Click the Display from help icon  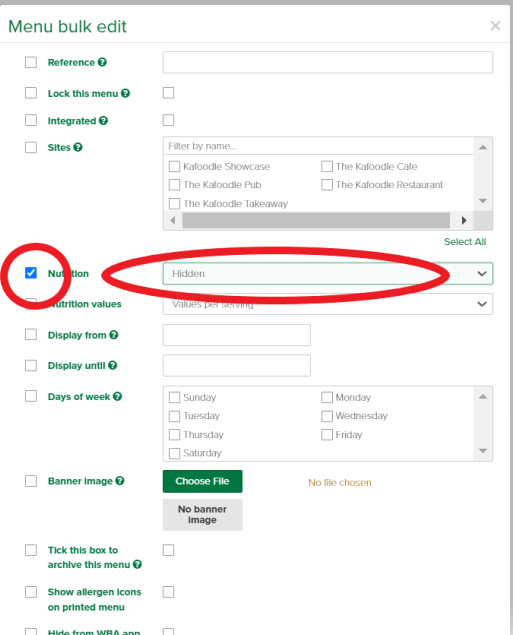[114, 335]
